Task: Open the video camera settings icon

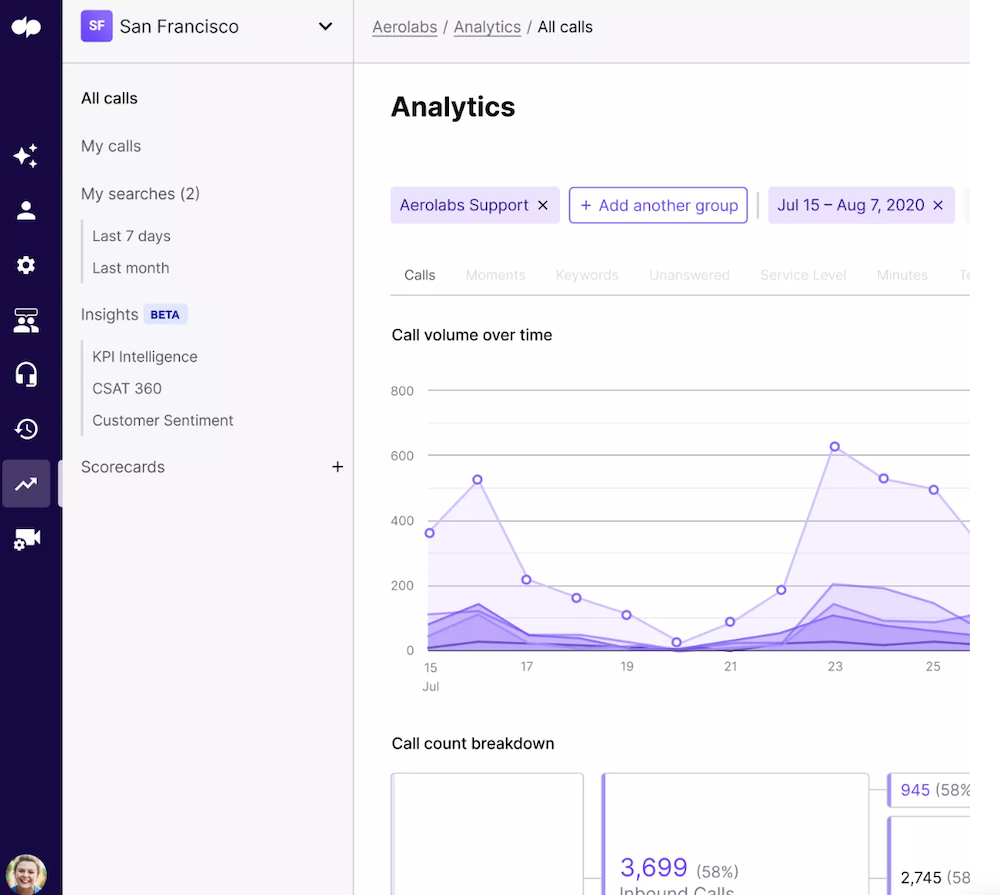Action: pyautogui.click(x=27, y=539)
